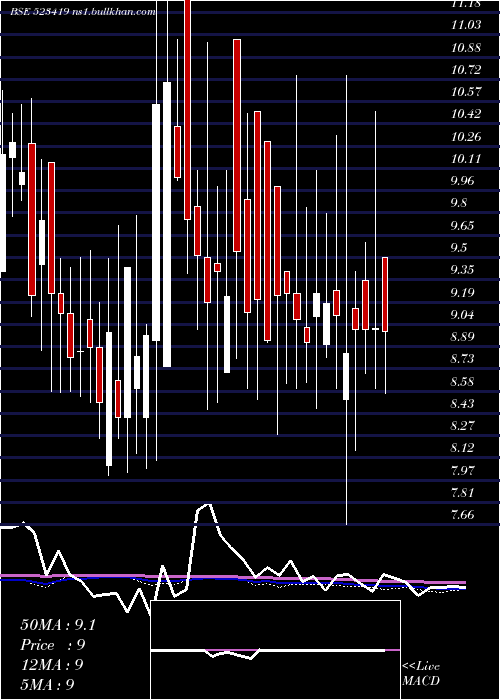
Task: Click the 9.8 price axis label
Action: point(460,203)
